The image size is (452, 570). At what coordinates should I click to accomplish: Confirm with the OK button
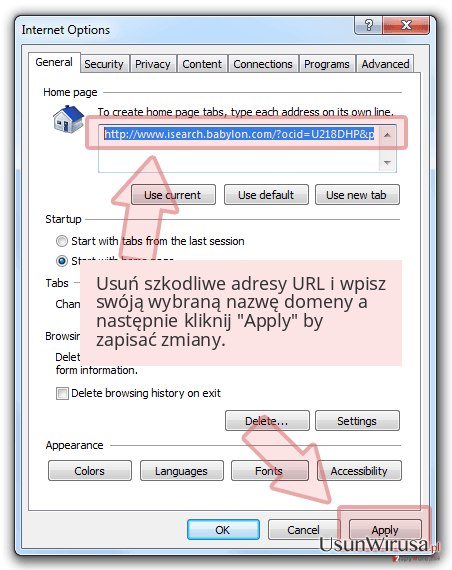(223, 530)
